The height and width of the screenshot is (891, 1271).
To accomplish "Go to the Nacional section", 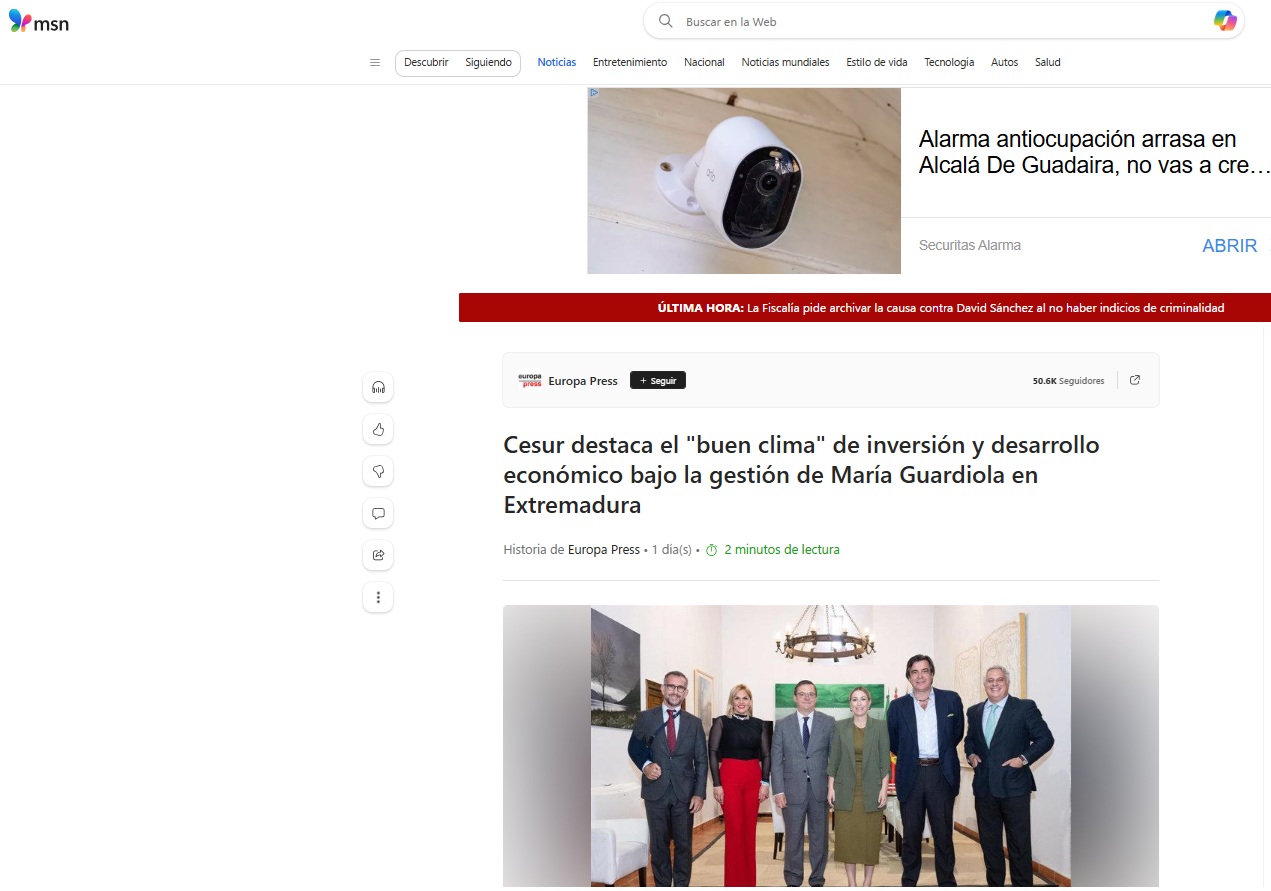I will tap(704, 62).
